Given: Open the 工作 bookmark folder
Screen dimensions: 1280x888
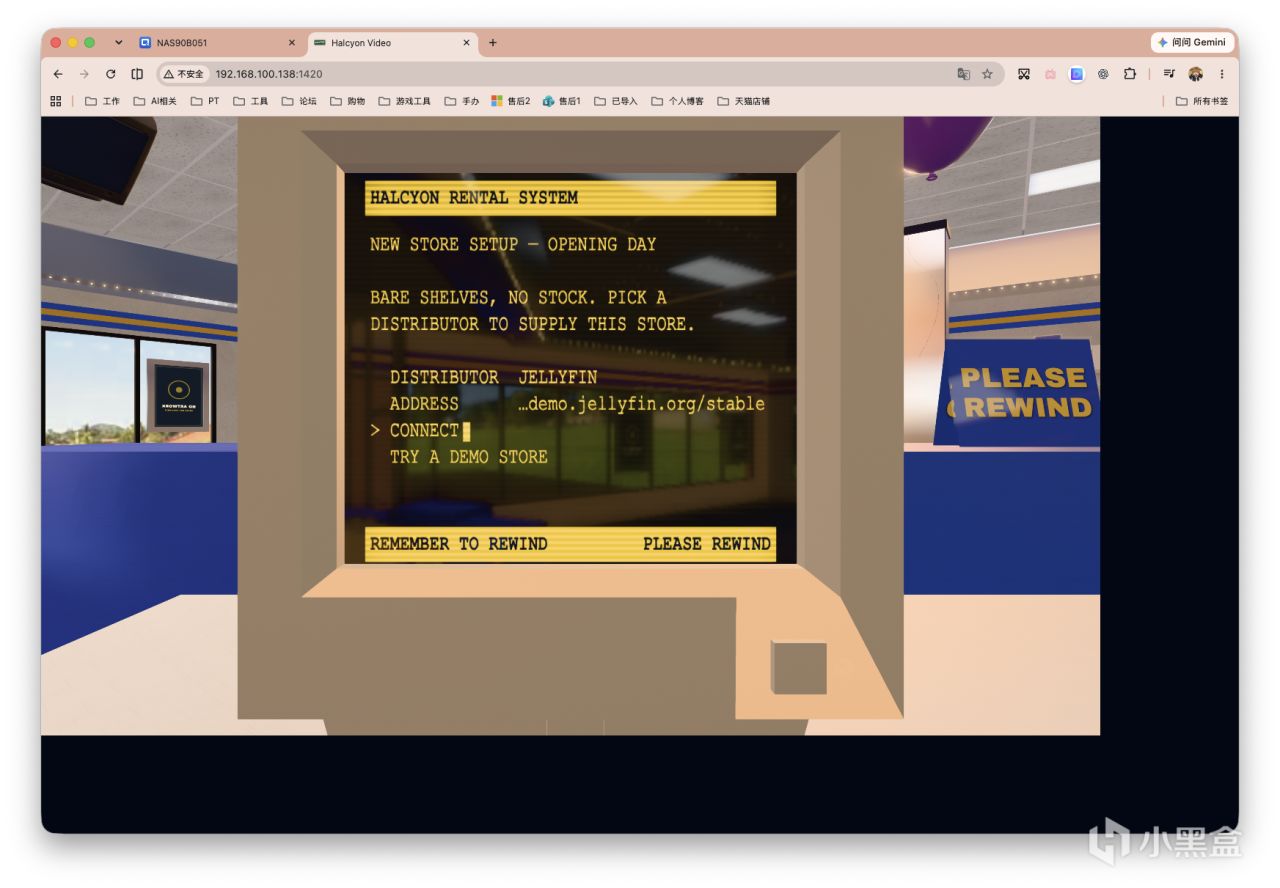Looking at the screenshot, I should (103, 101).
